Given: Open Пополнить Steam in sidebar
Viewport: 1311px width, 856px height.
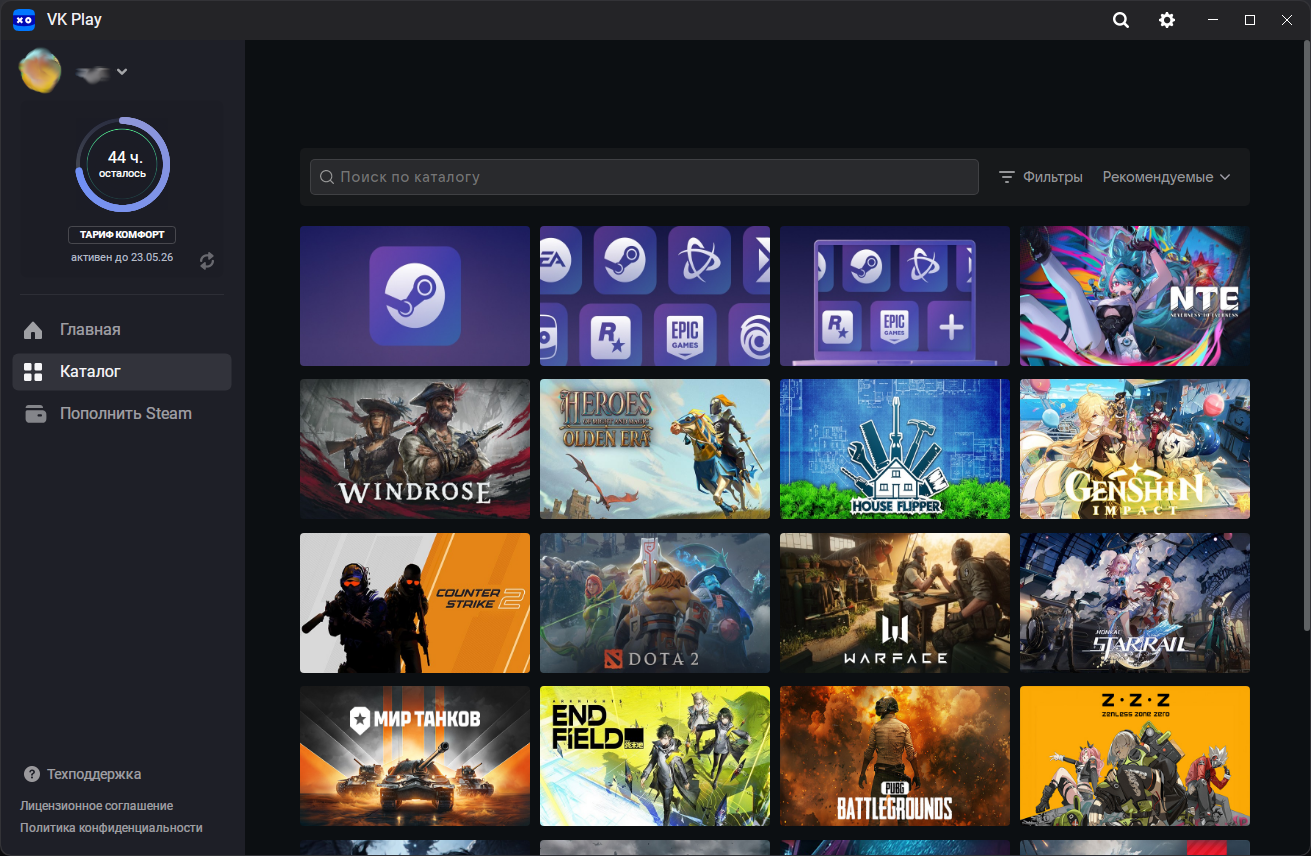Looking at the screenshot, I should 122,414.
